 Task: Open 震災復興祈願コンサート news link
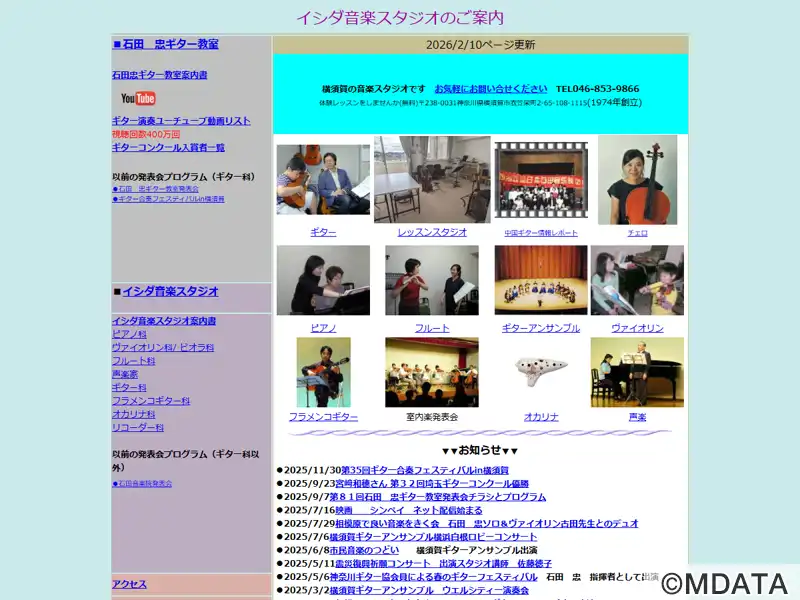pyautogui.click(x=443, y=563)
